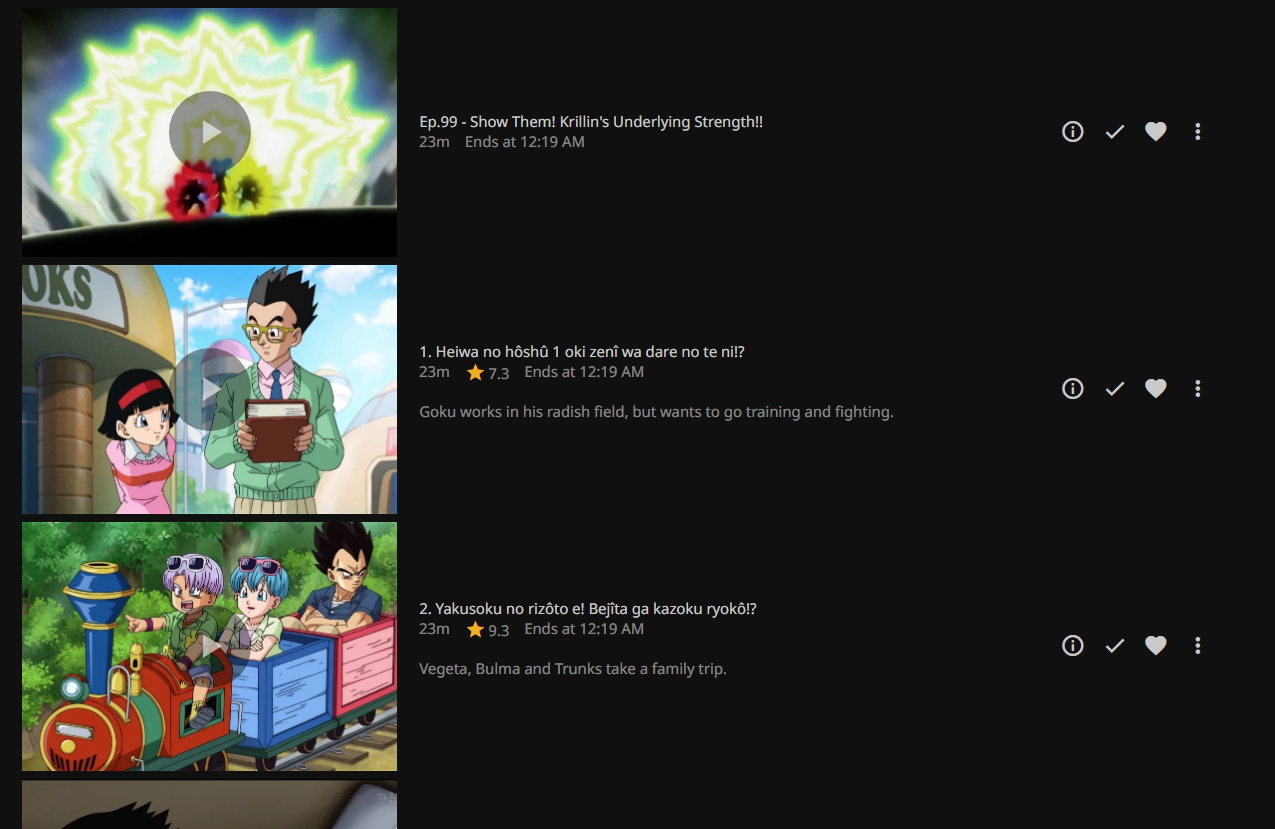Show info for Heiwa no hôshû episode

tap(1073, 388)
